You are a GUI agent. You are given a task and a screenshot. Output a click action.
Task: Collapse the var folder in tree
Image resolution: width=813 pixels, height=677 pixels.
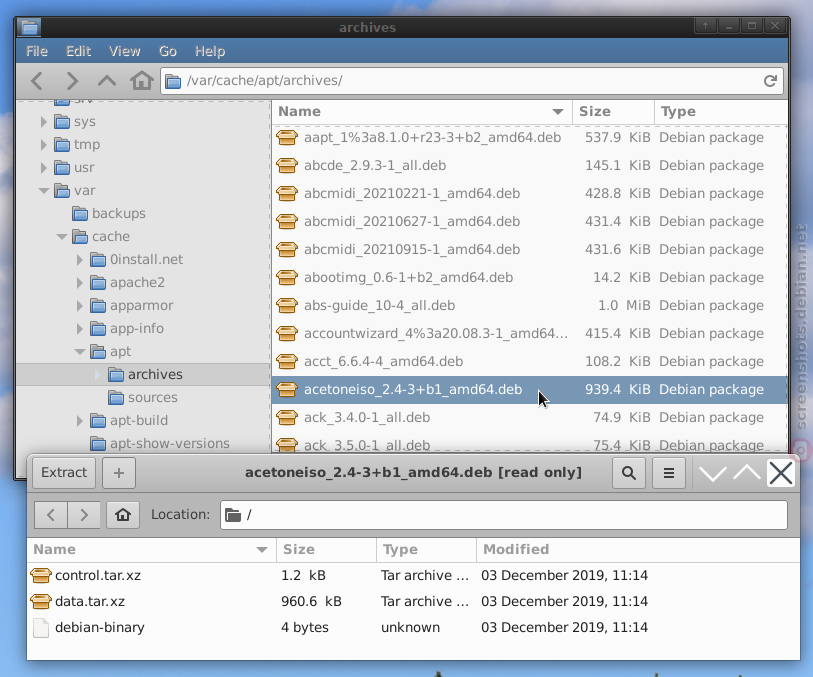[x=44, y=191]
